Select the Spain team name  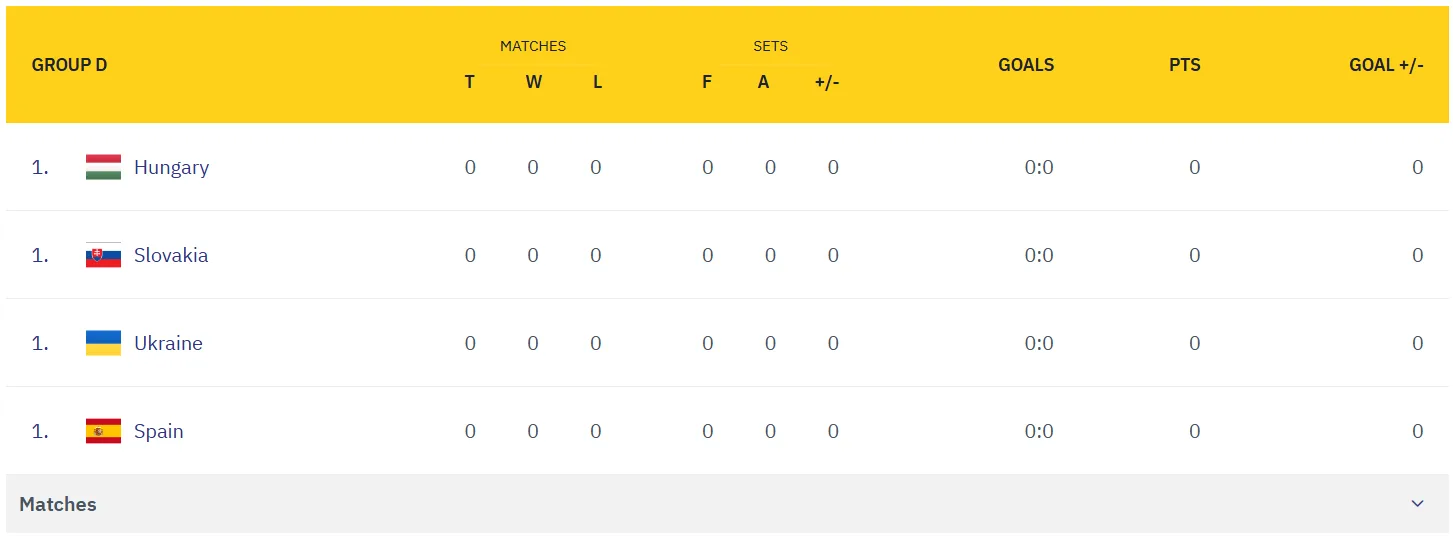pos(158,431)
